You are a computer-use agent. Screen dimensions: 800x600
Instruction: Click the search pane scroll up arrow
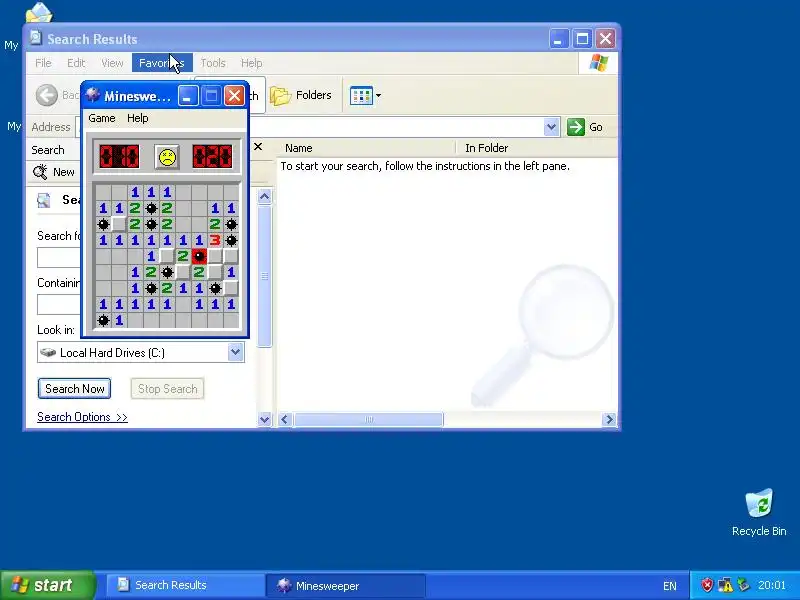264,196
